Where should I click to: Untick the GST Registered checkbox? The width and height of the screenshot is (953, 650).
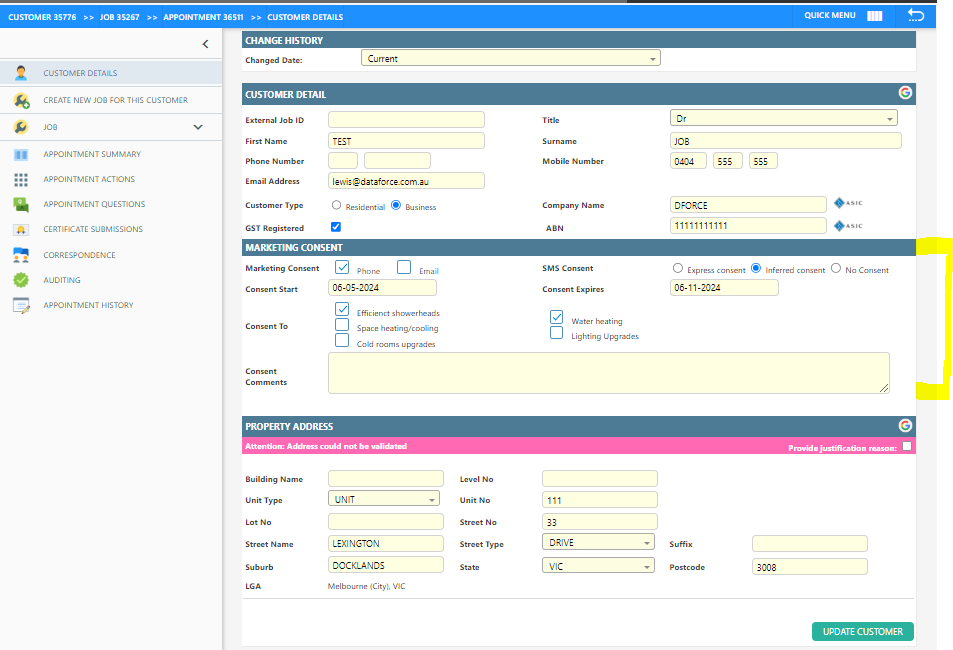[336, 227]
